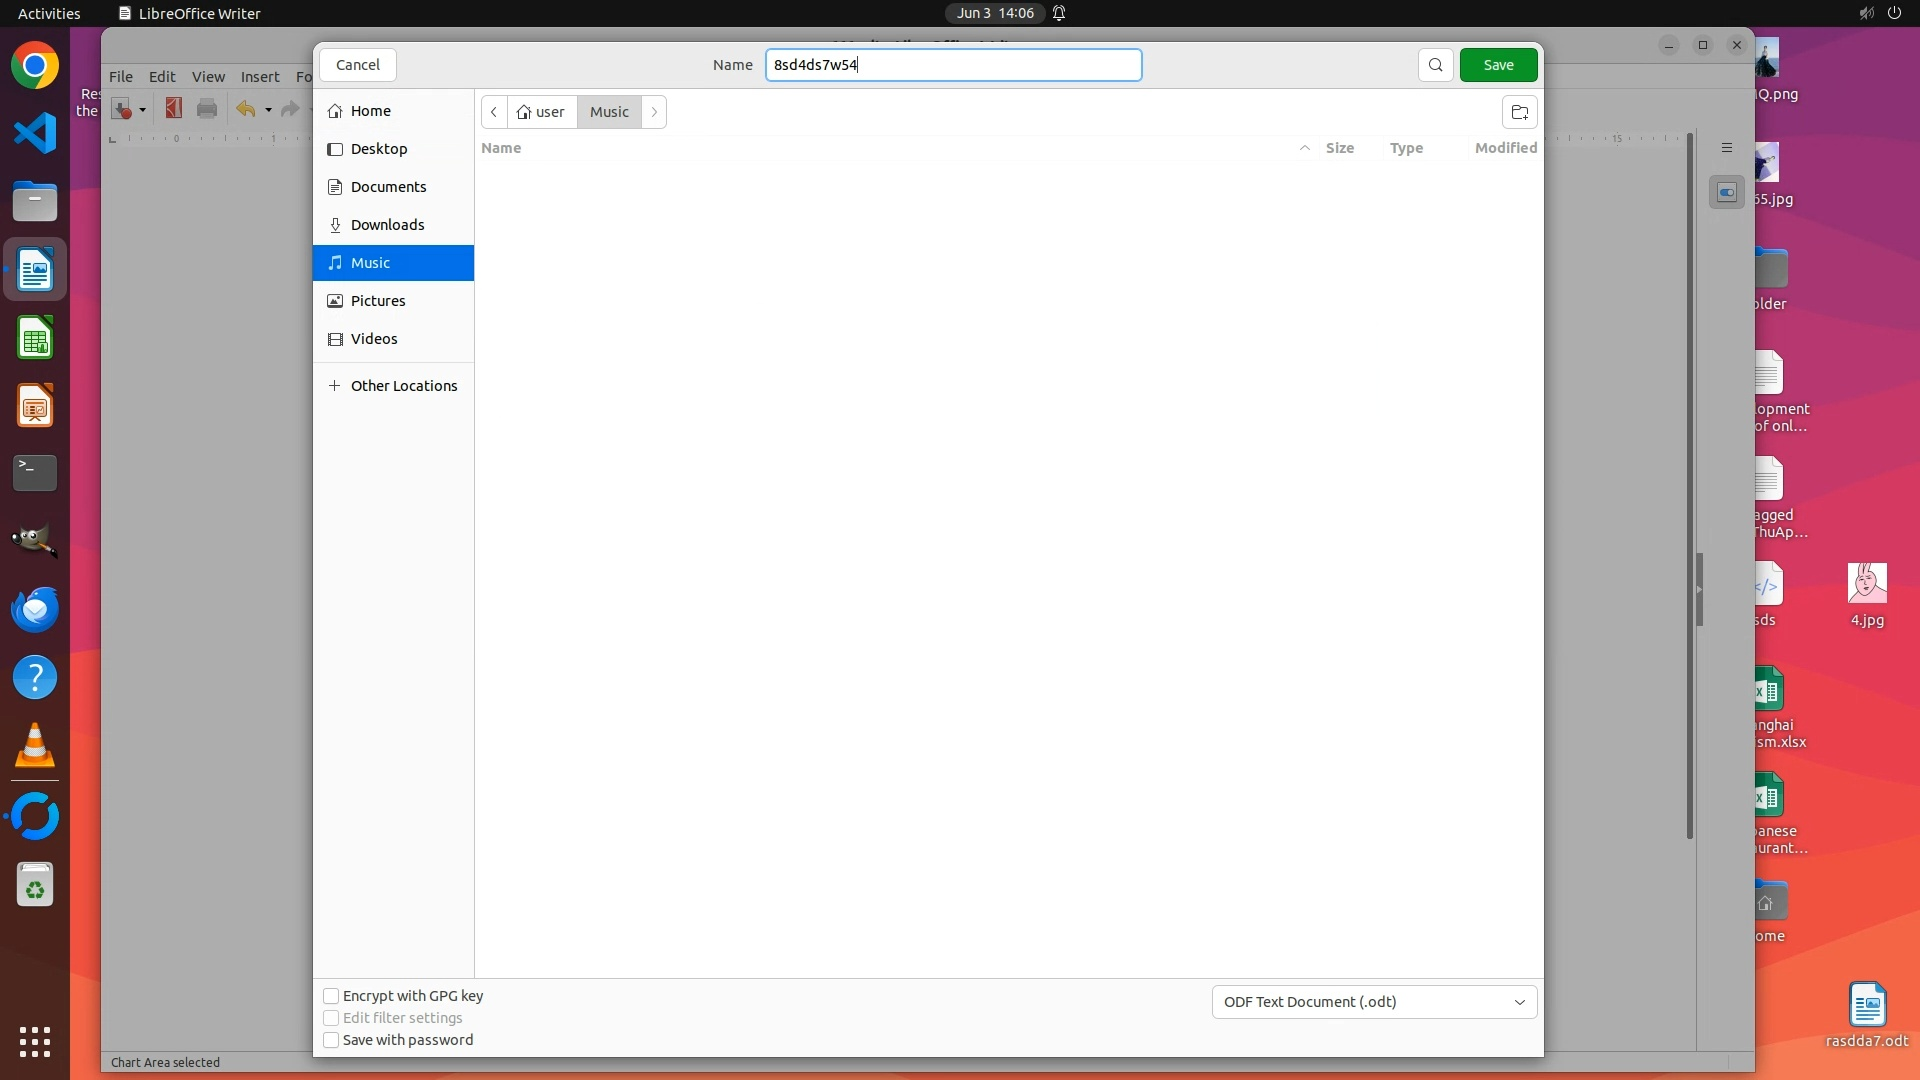Toggle the Edit filter settings checkbox
Image resolution: width=1920 pixels, height=1080 pixels.
(331, 1018)
